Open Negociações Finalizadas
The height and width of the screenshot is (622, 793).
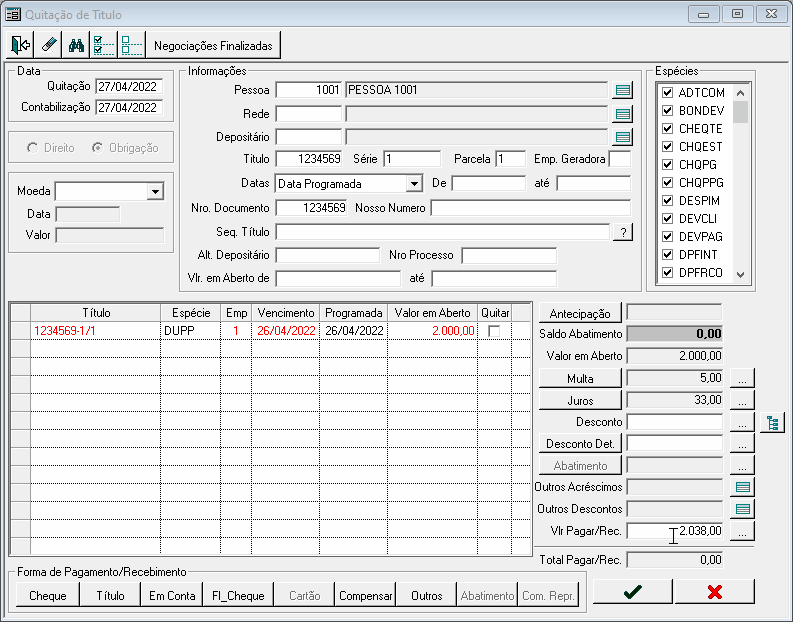tap(213, 46)
